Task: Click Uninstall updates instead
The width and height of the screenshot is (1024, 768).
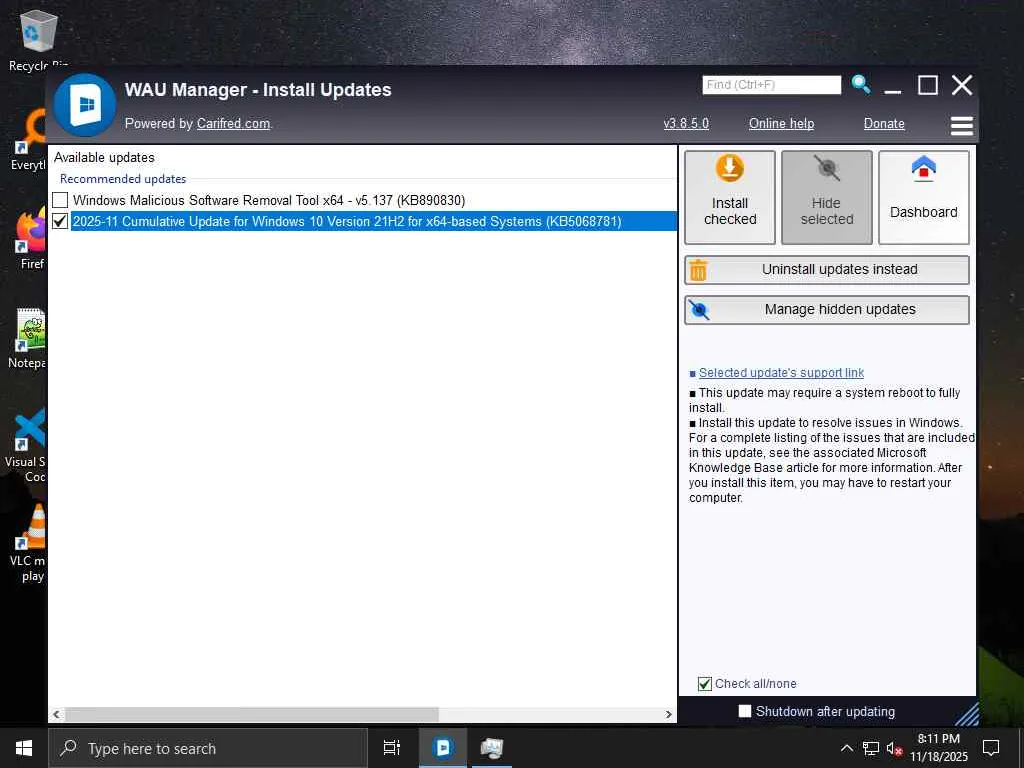Action: [826, 270]
